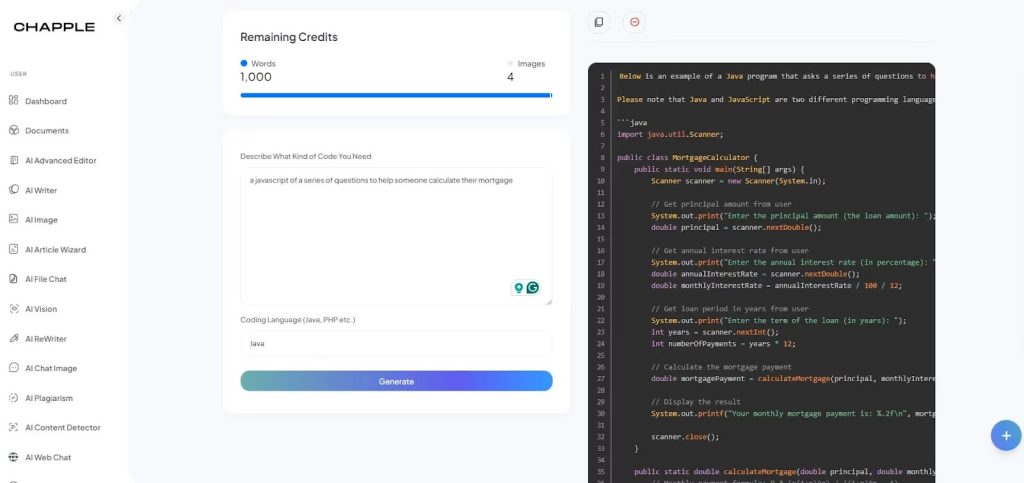Delete the result with the red minus icon
This screenshot has width=1024, height=483.
click(634, 22)
